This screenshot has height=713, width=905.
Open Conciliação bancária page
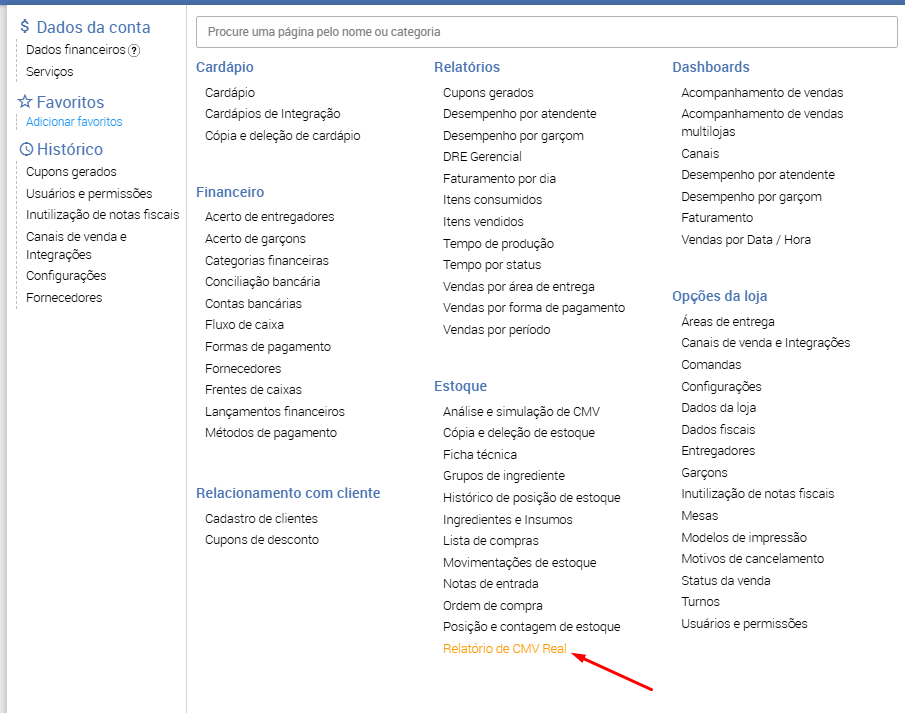pyautogui.click(x=262, y=282)
